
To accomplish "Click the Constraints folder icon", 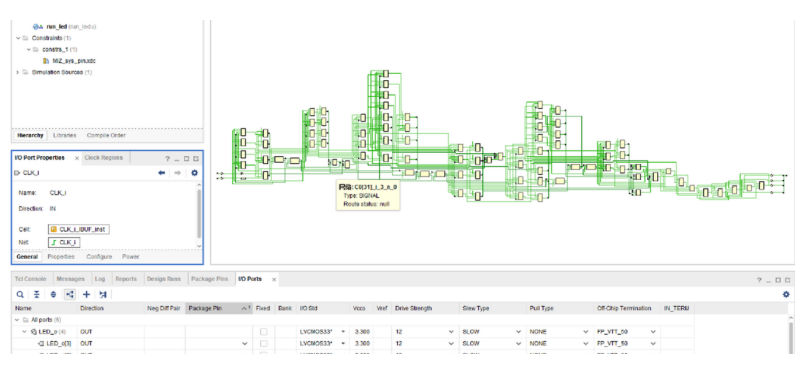I will (26, 38).
